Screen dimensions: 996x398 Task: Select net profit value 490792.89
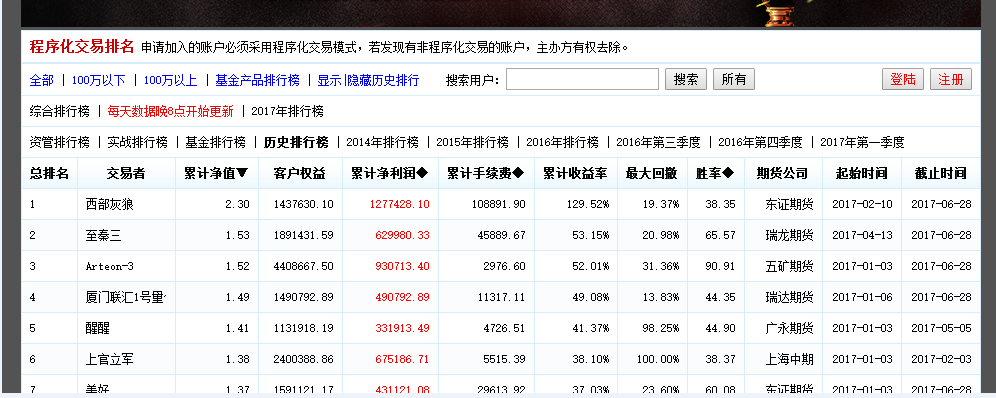coord(402,297)
